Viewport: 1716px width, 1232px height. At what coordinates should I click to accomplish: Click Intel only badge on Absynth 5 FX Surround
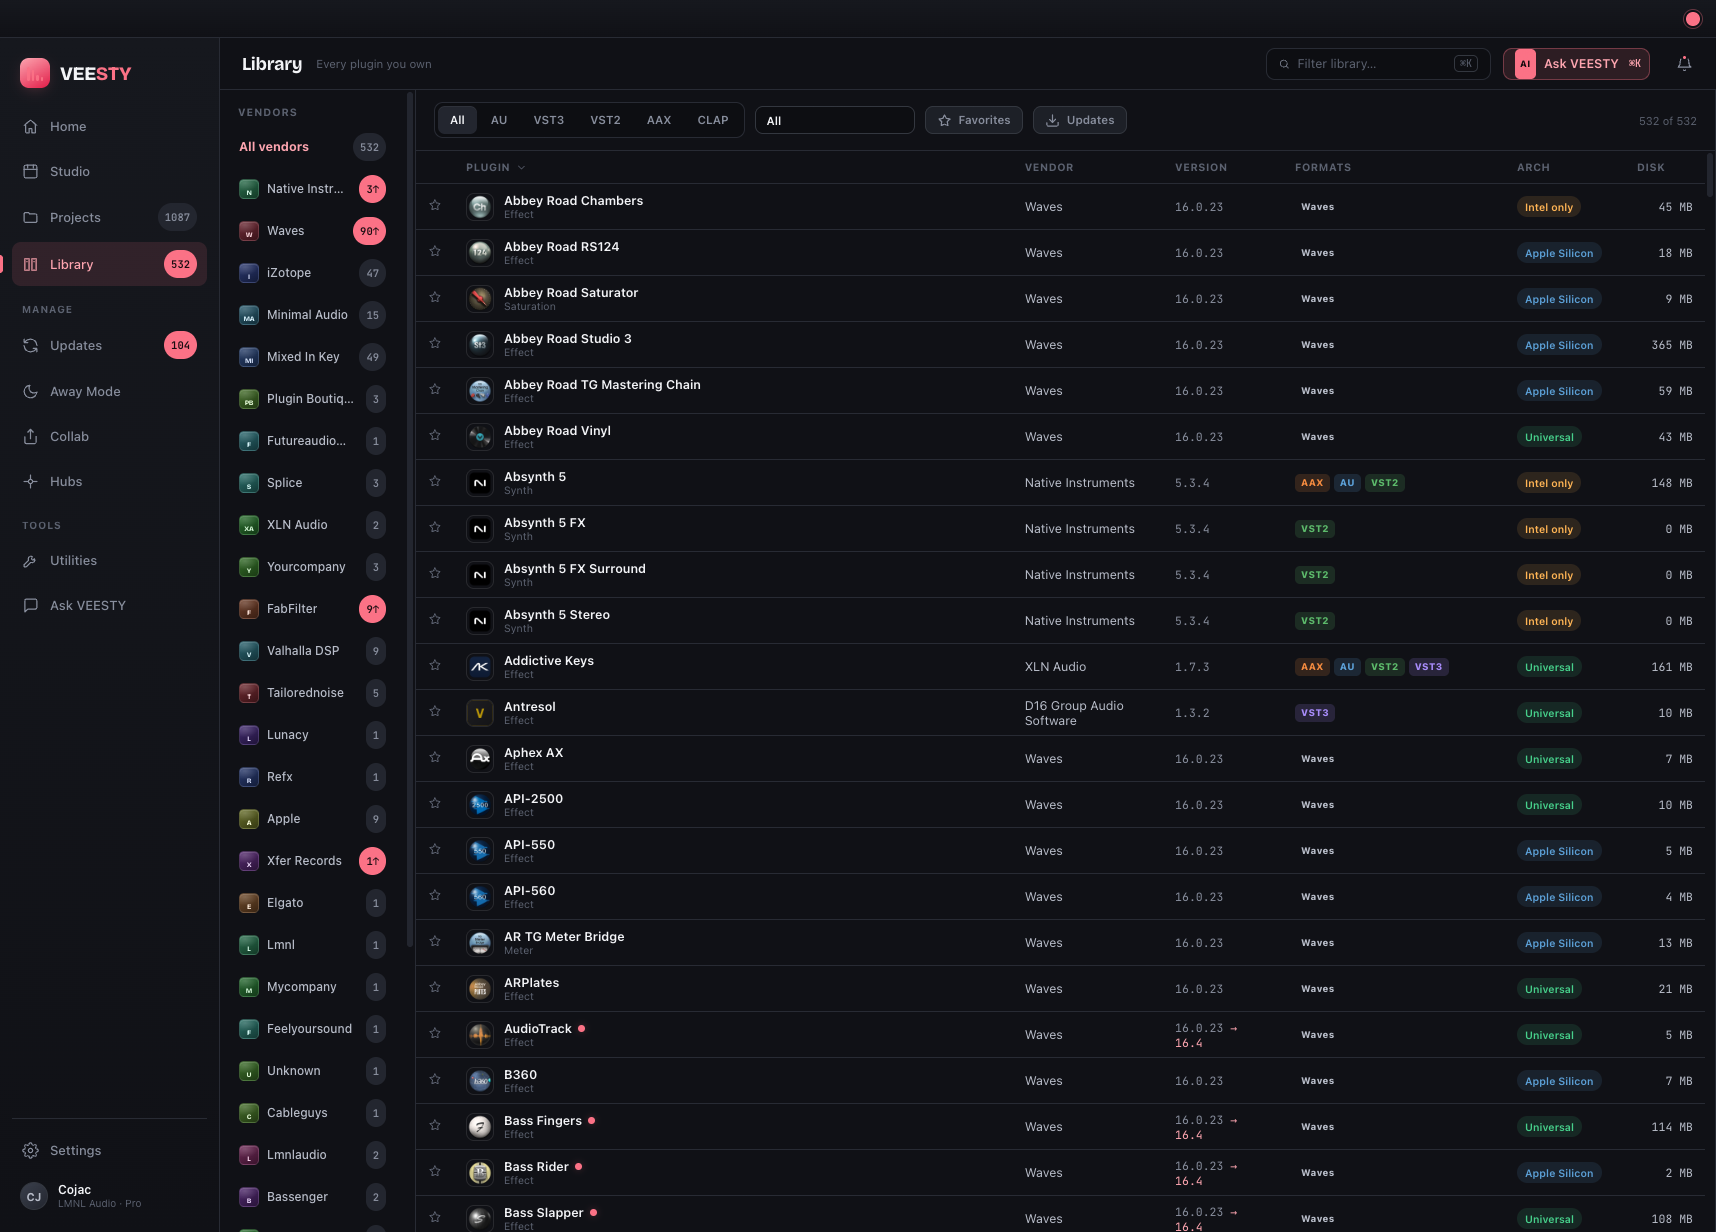coord(1548,575)
